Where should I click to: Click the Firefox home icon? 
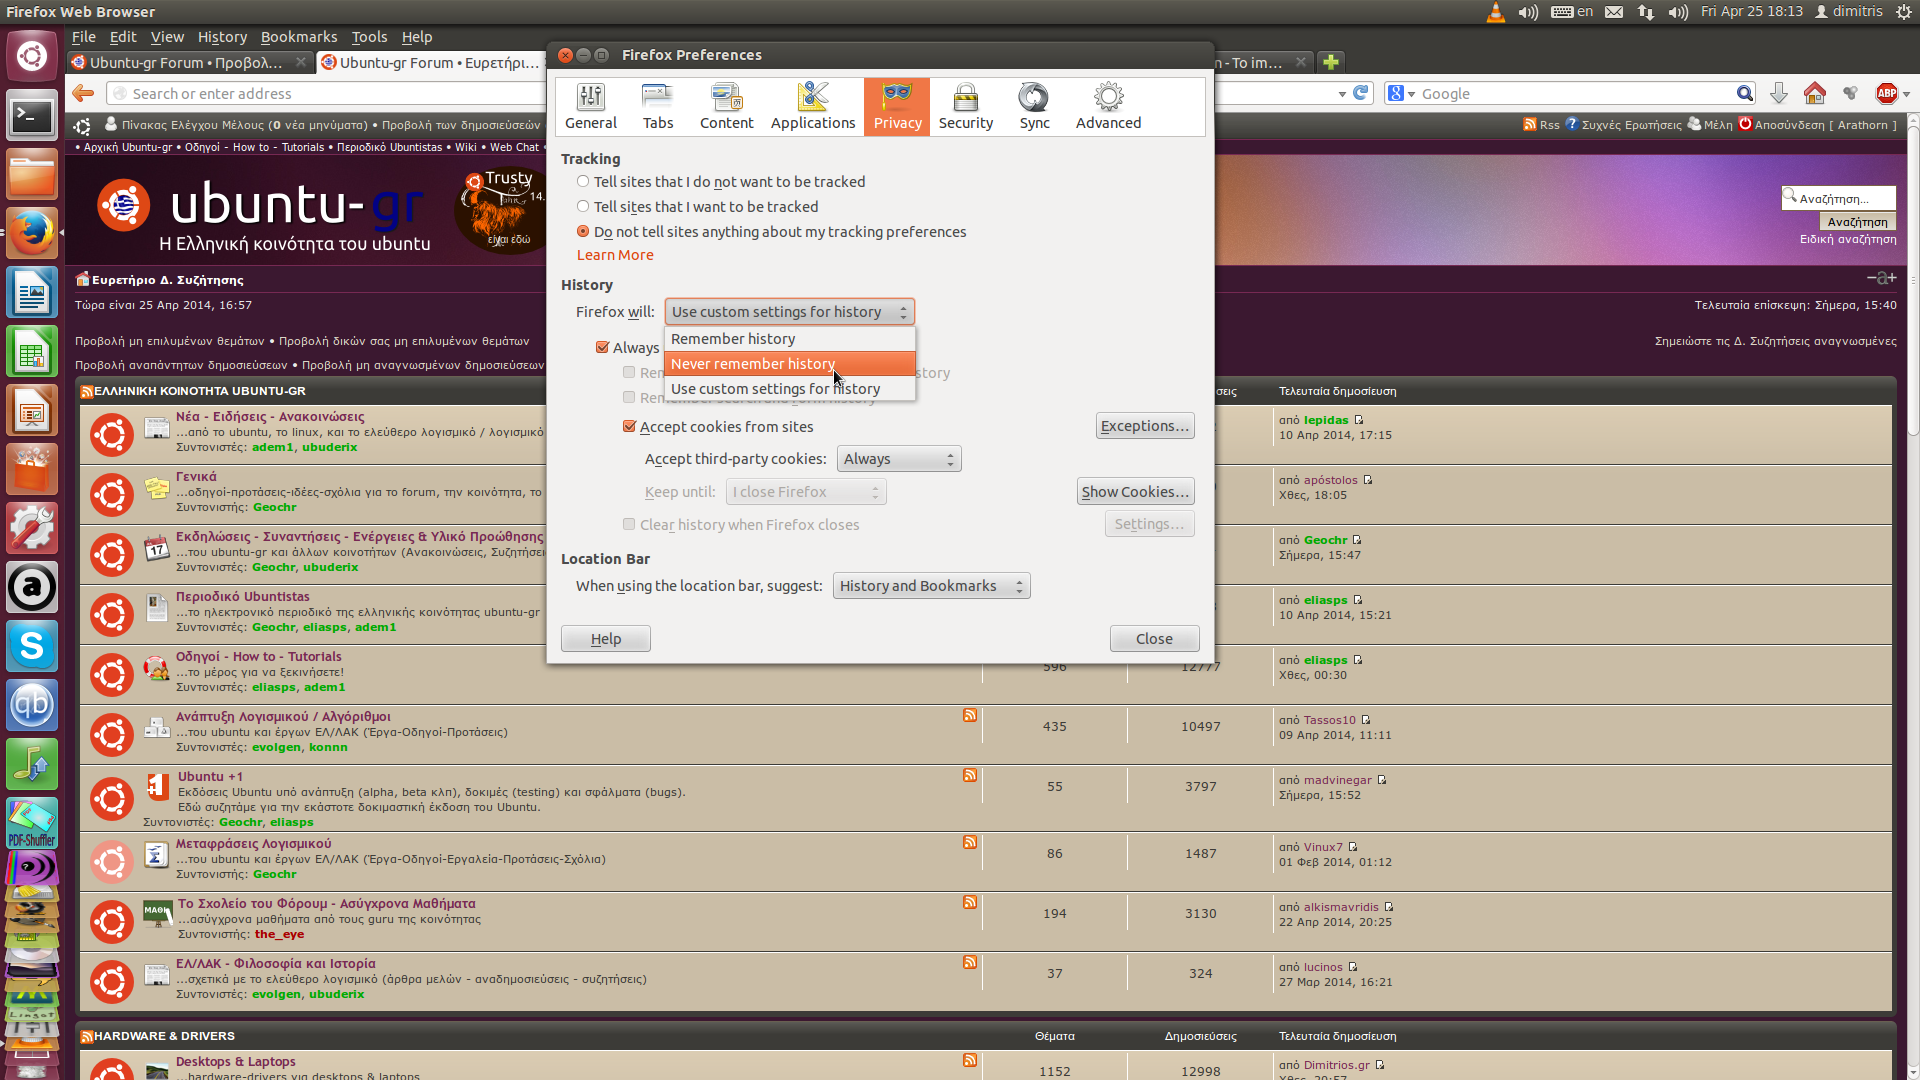pyautogui.click(x=1814, y=93)
